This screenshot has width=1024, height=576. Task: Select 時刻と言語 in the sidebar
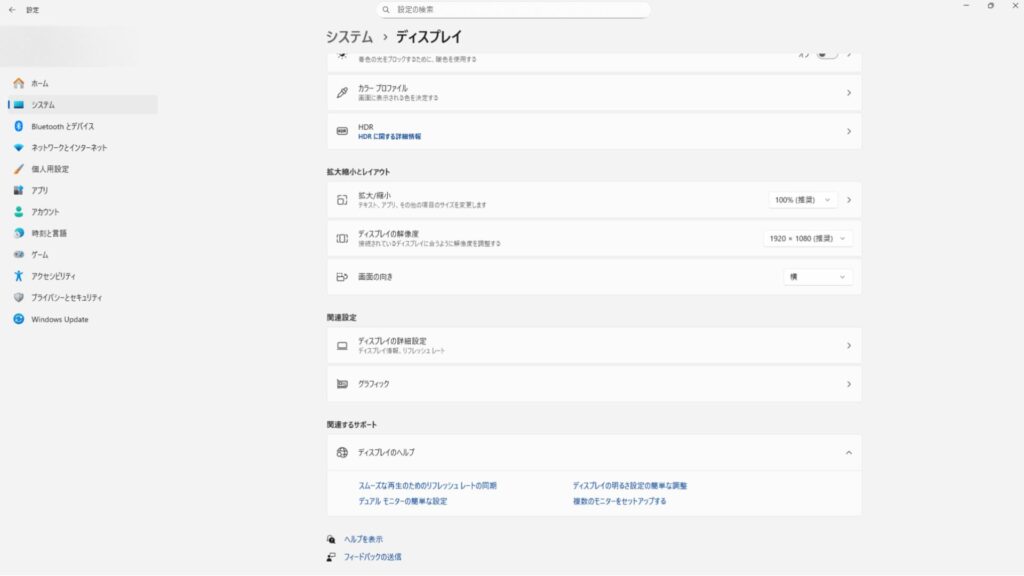pos(49,233)
